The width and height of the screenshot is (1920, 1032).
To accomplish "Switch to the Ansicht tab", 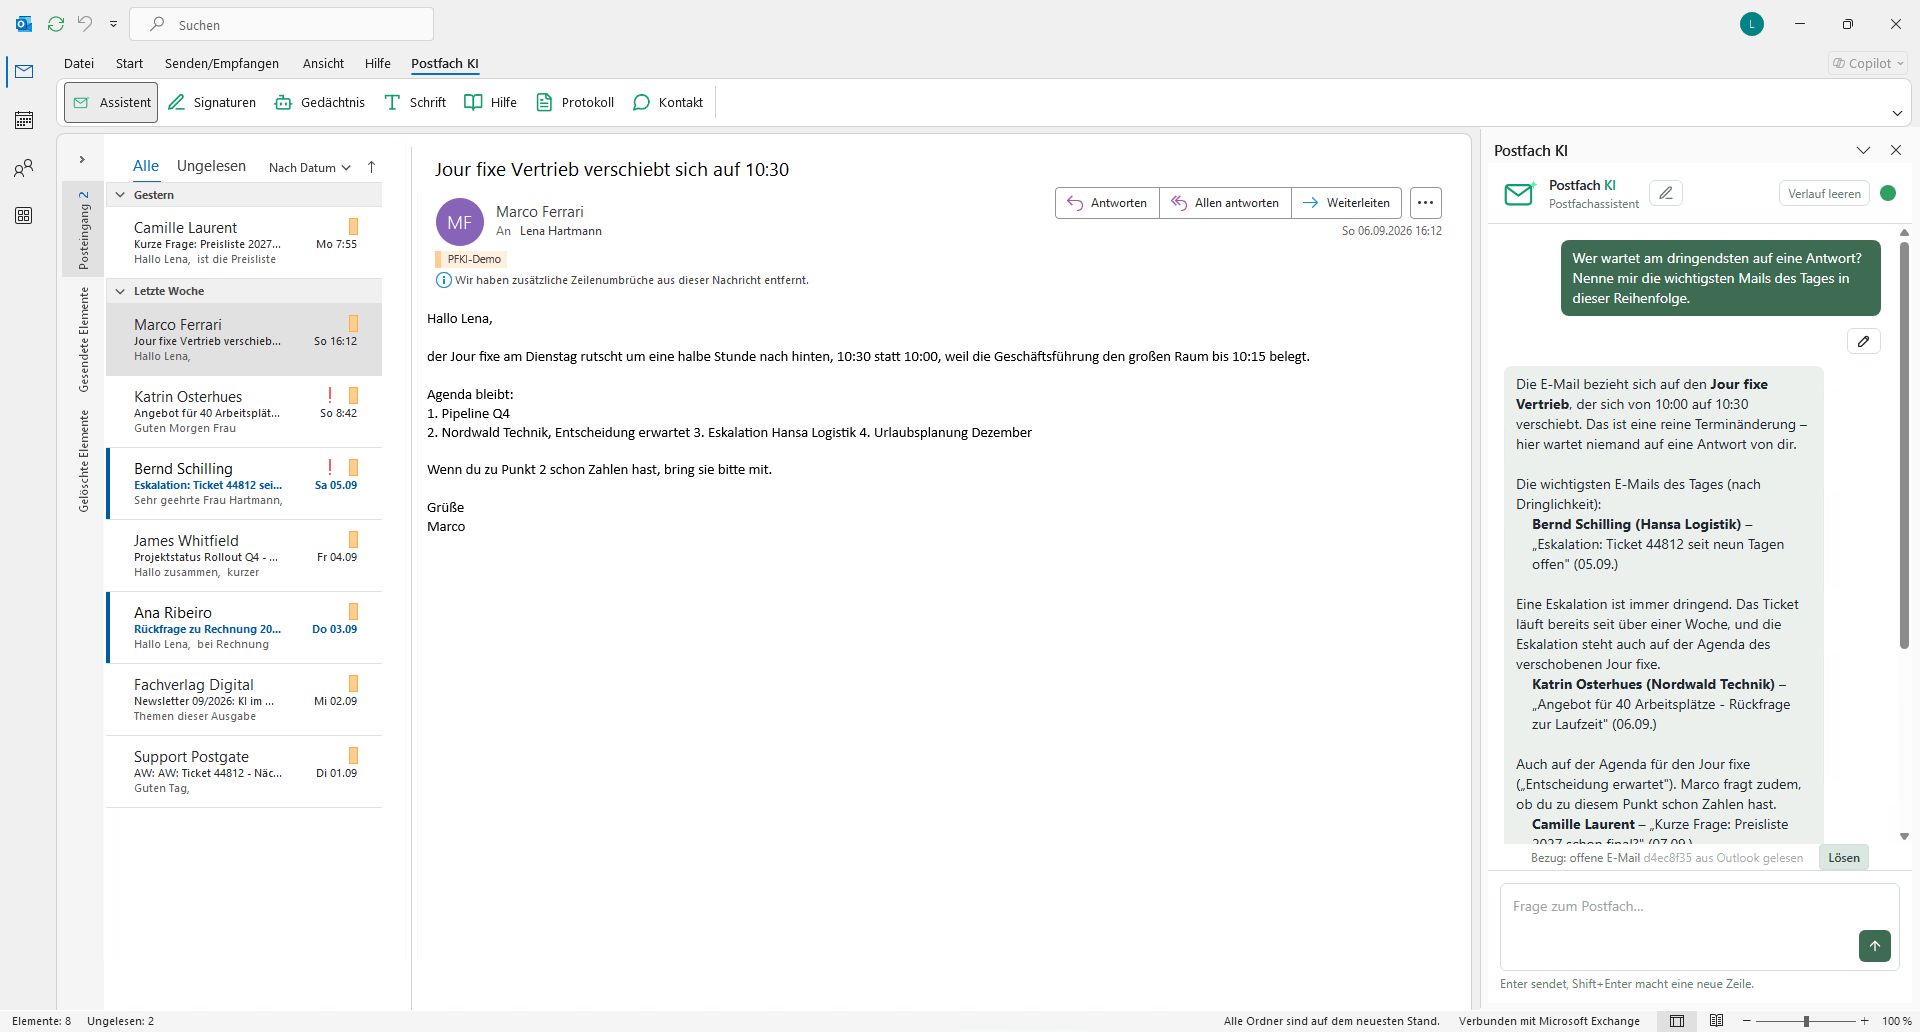I will pos(323,63).
